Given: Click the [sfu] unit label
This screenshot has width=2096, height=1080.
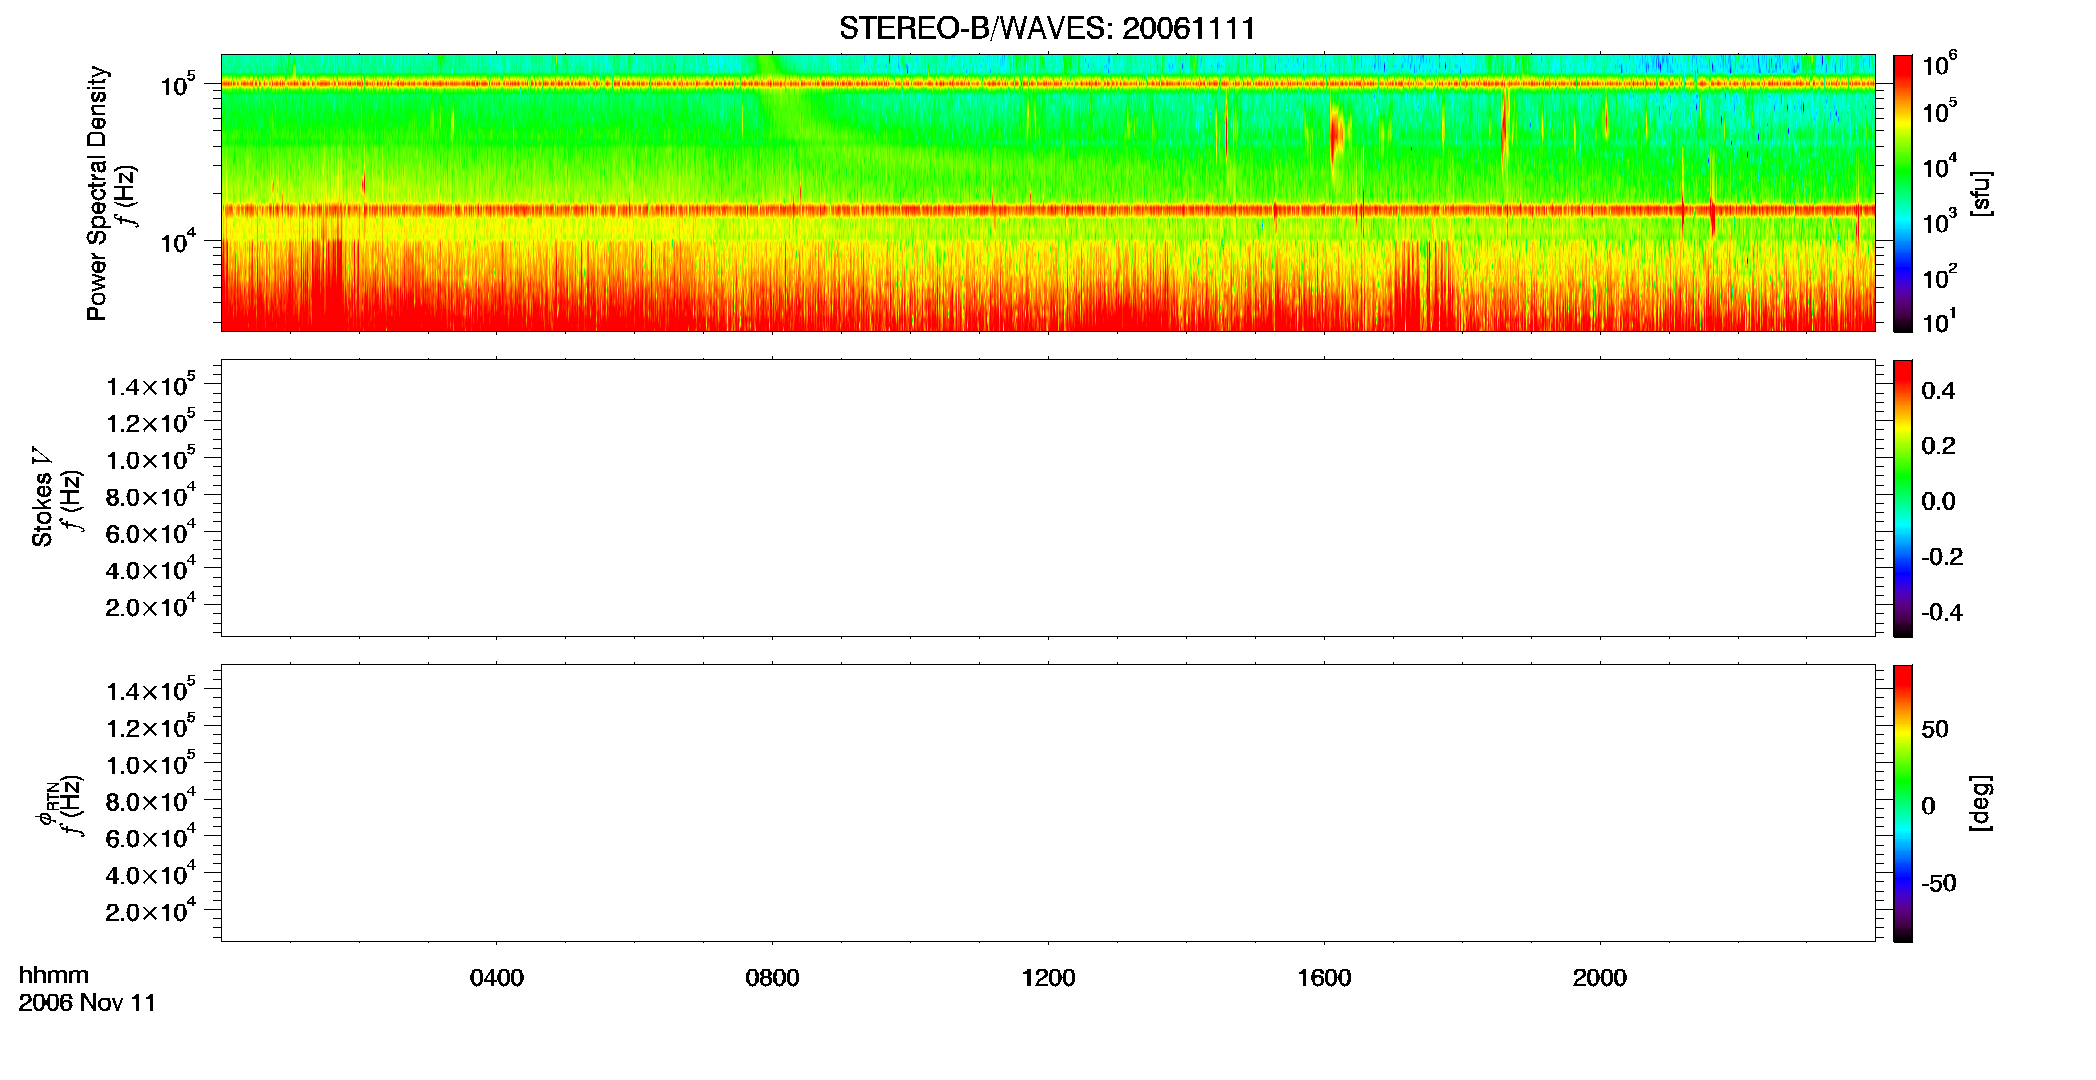Looking at the screenshot, I should [x=1981, y=194].
